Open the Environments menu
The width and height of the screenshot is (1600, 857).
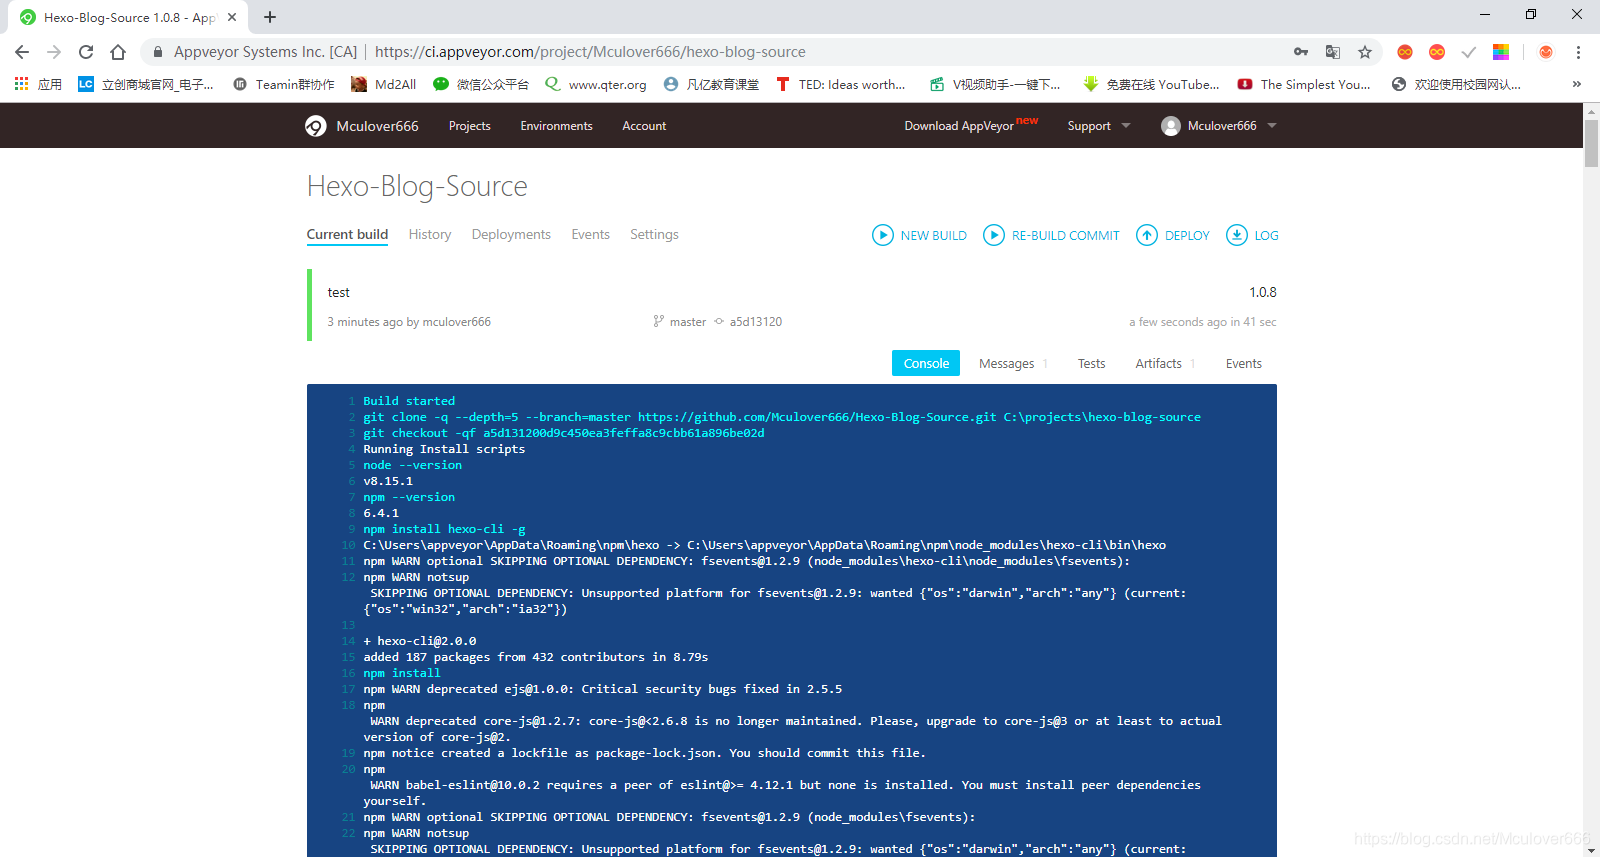tap(556, 126)
